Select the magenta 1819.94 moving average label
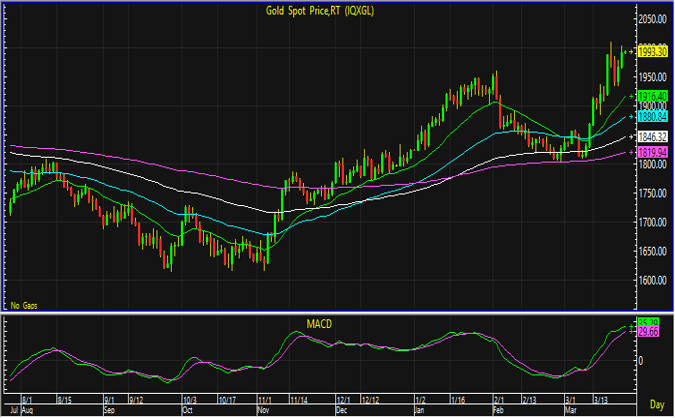This screenshot has width=675, height=418. (653, 152)
